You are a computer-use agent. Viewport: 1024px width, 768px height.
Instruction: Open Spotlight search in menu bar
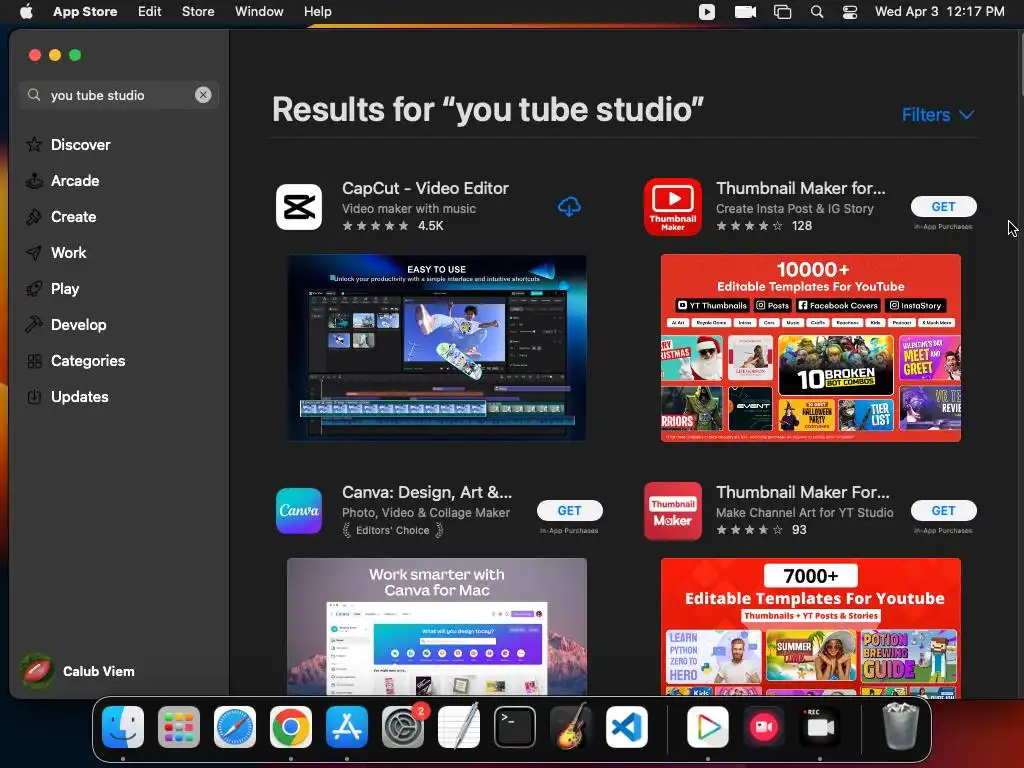click(x=816, y=12)
